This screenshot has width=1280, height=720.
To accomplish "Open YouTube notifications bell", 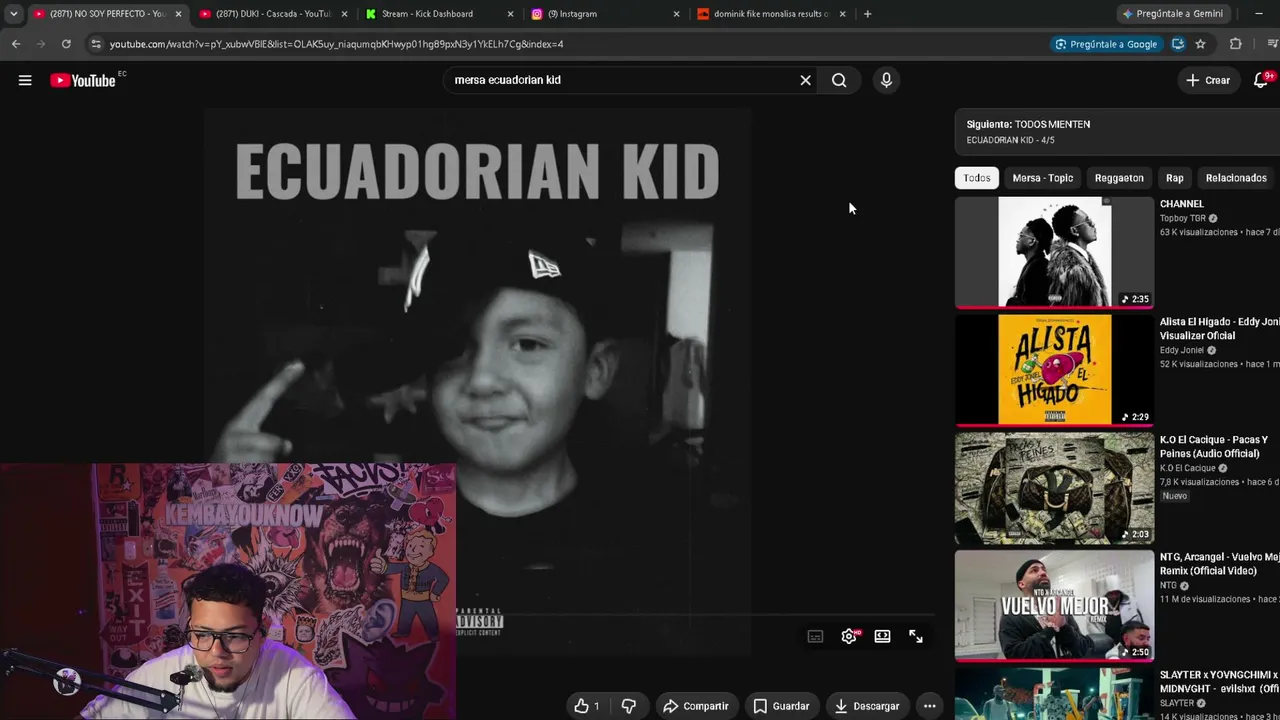I will point(1261,80).
